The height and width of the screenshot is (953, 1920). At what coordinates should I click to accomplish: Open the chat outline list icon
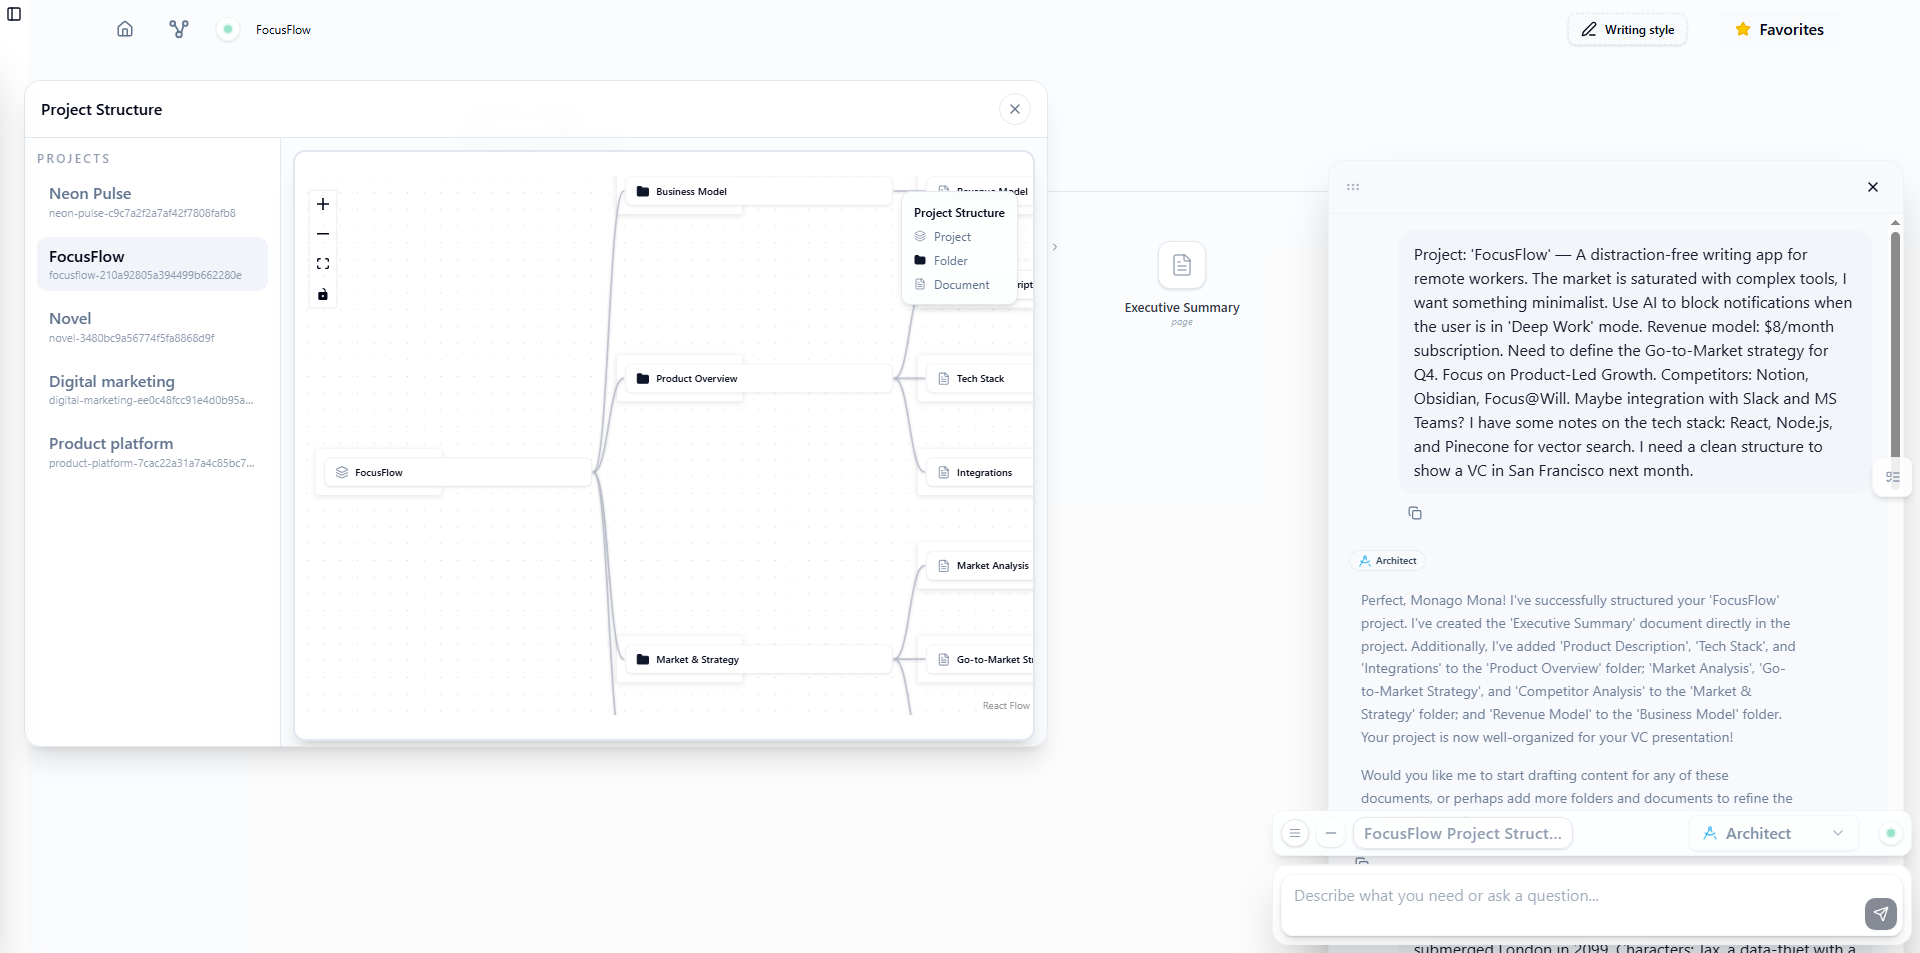tap(1892, 478)
